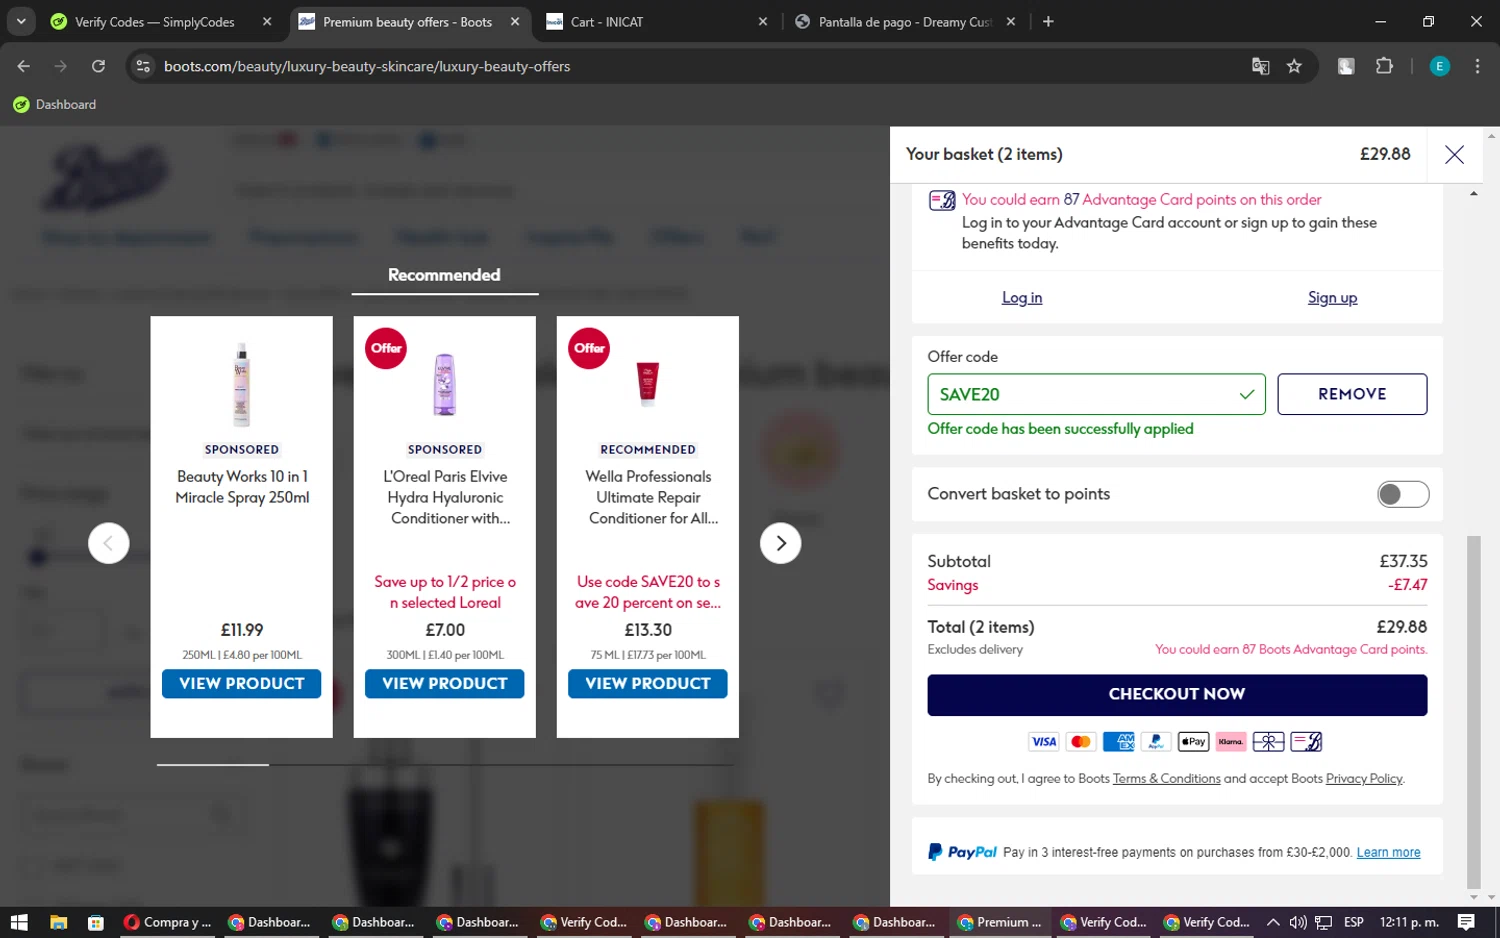Show next recommended products with right arrow
This screenshot has height=938, width=1500.
pos(780,543)
